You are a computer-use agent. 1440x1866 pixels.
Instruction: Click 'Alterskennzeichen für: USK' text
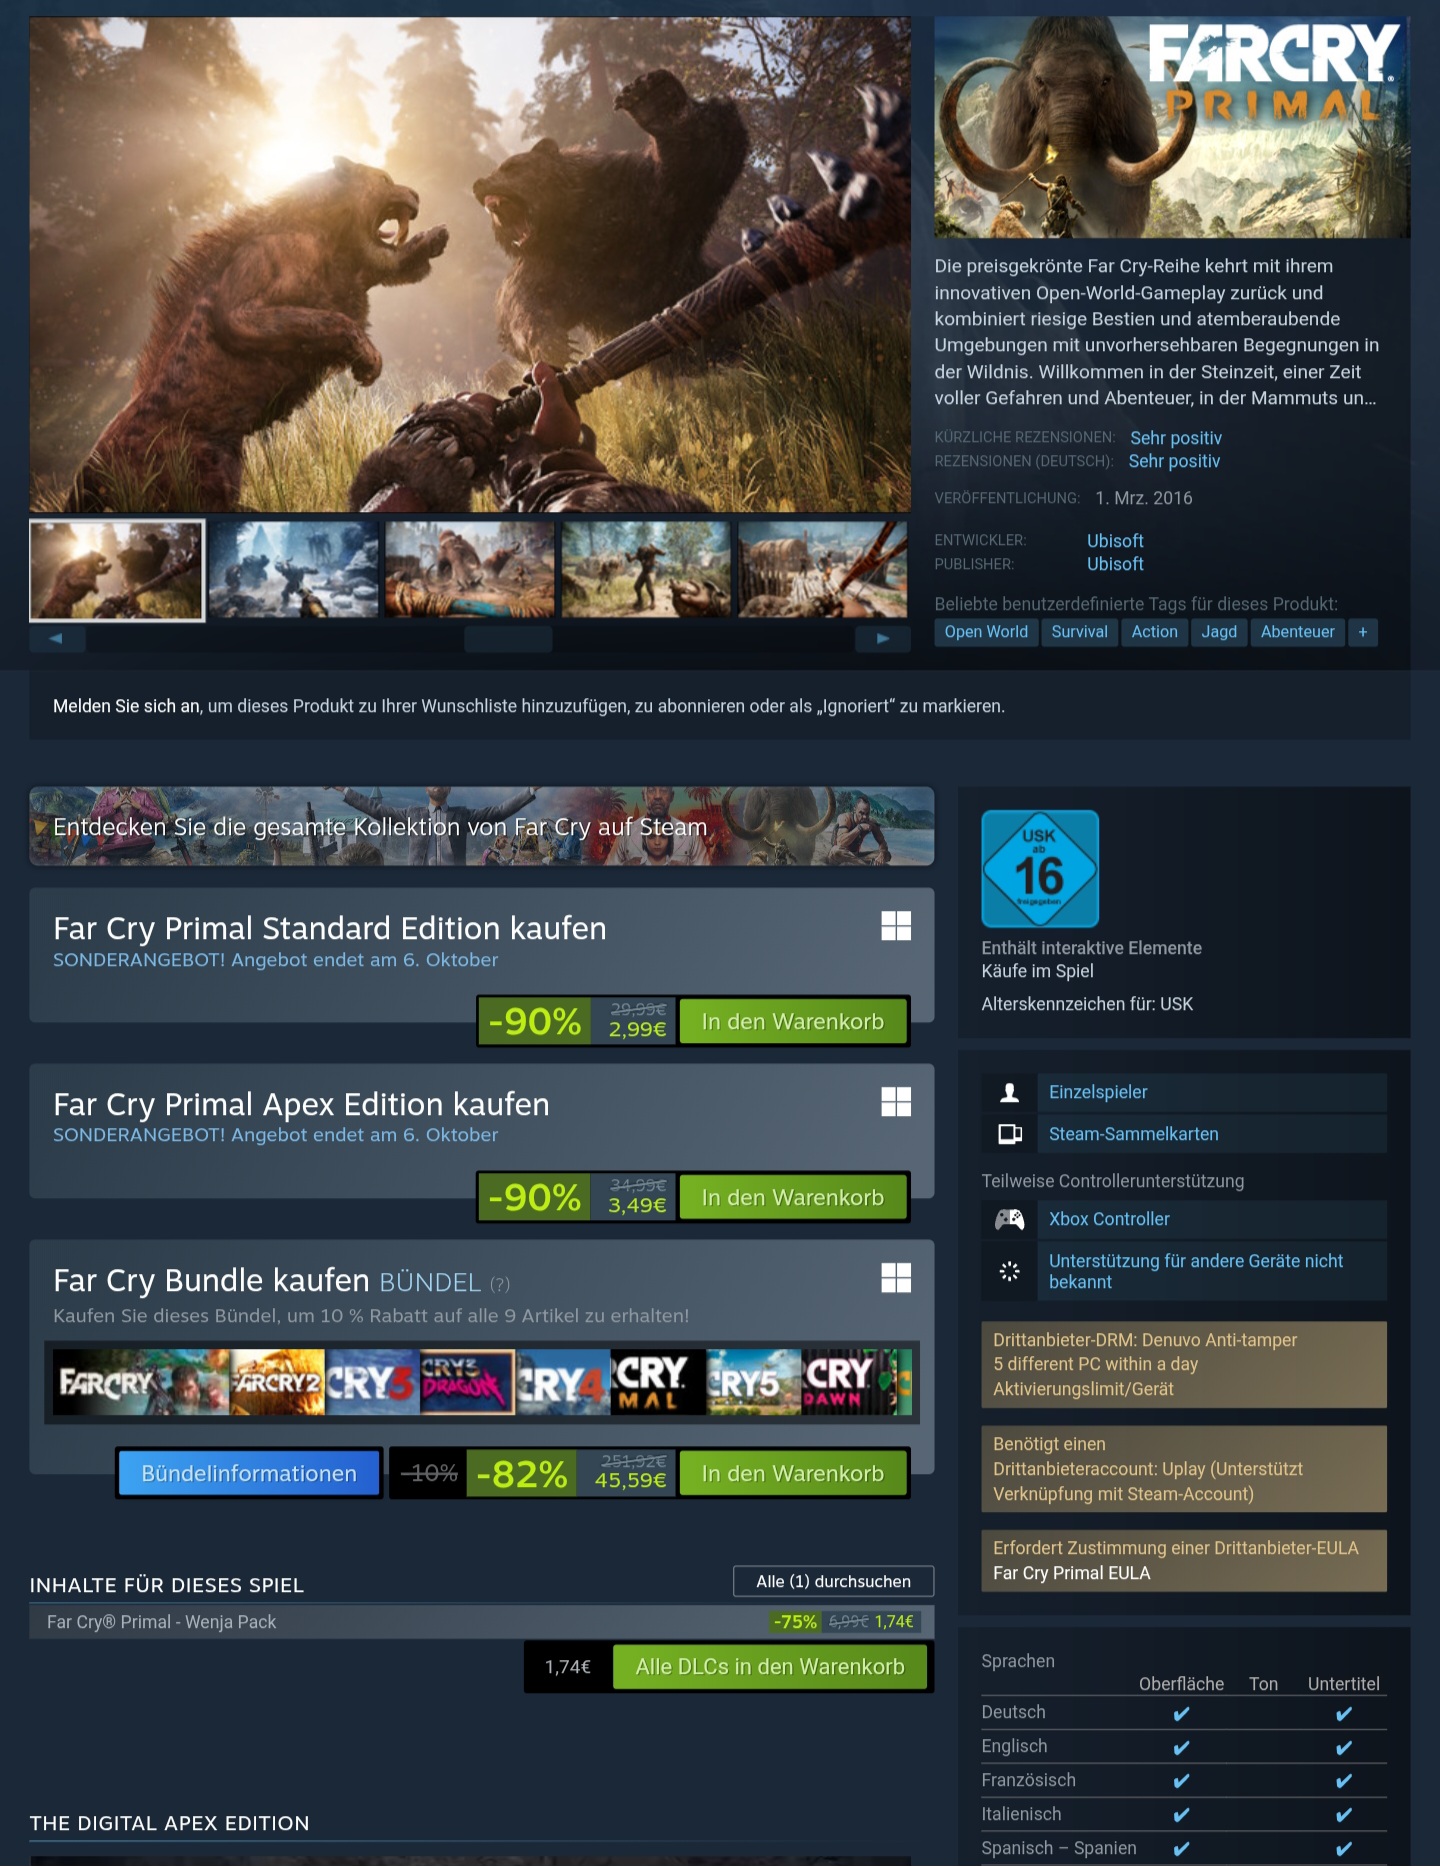pos(1087,1004)
